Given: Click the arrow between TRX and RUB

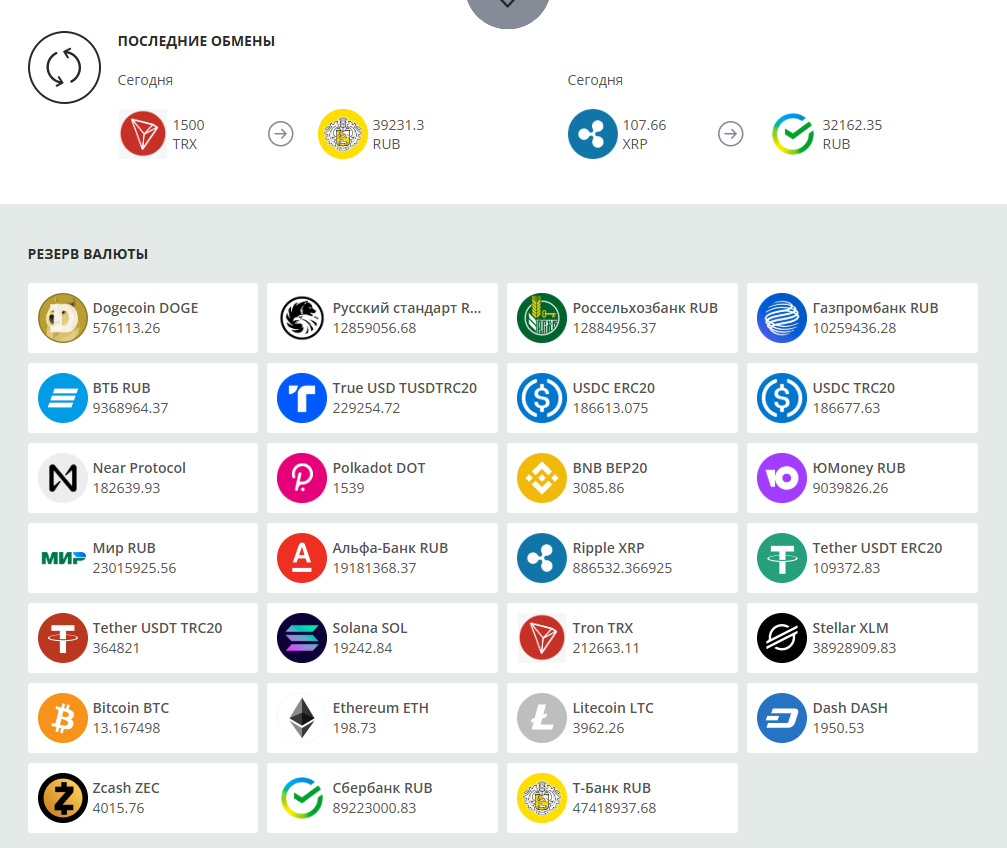Looking at the screenshot, I should (281, 134).
